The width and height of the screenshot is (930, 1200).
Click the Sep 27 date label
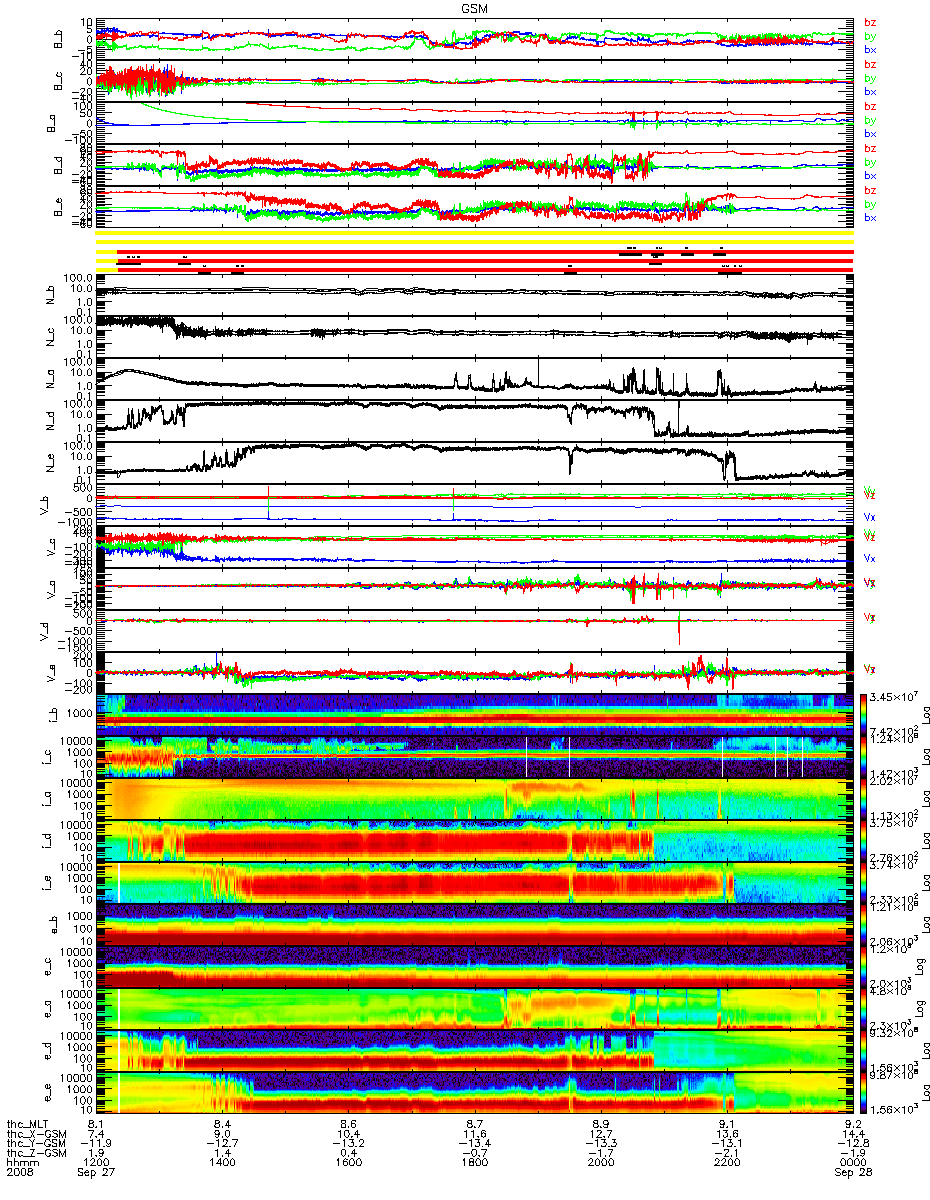point(95,1174)
